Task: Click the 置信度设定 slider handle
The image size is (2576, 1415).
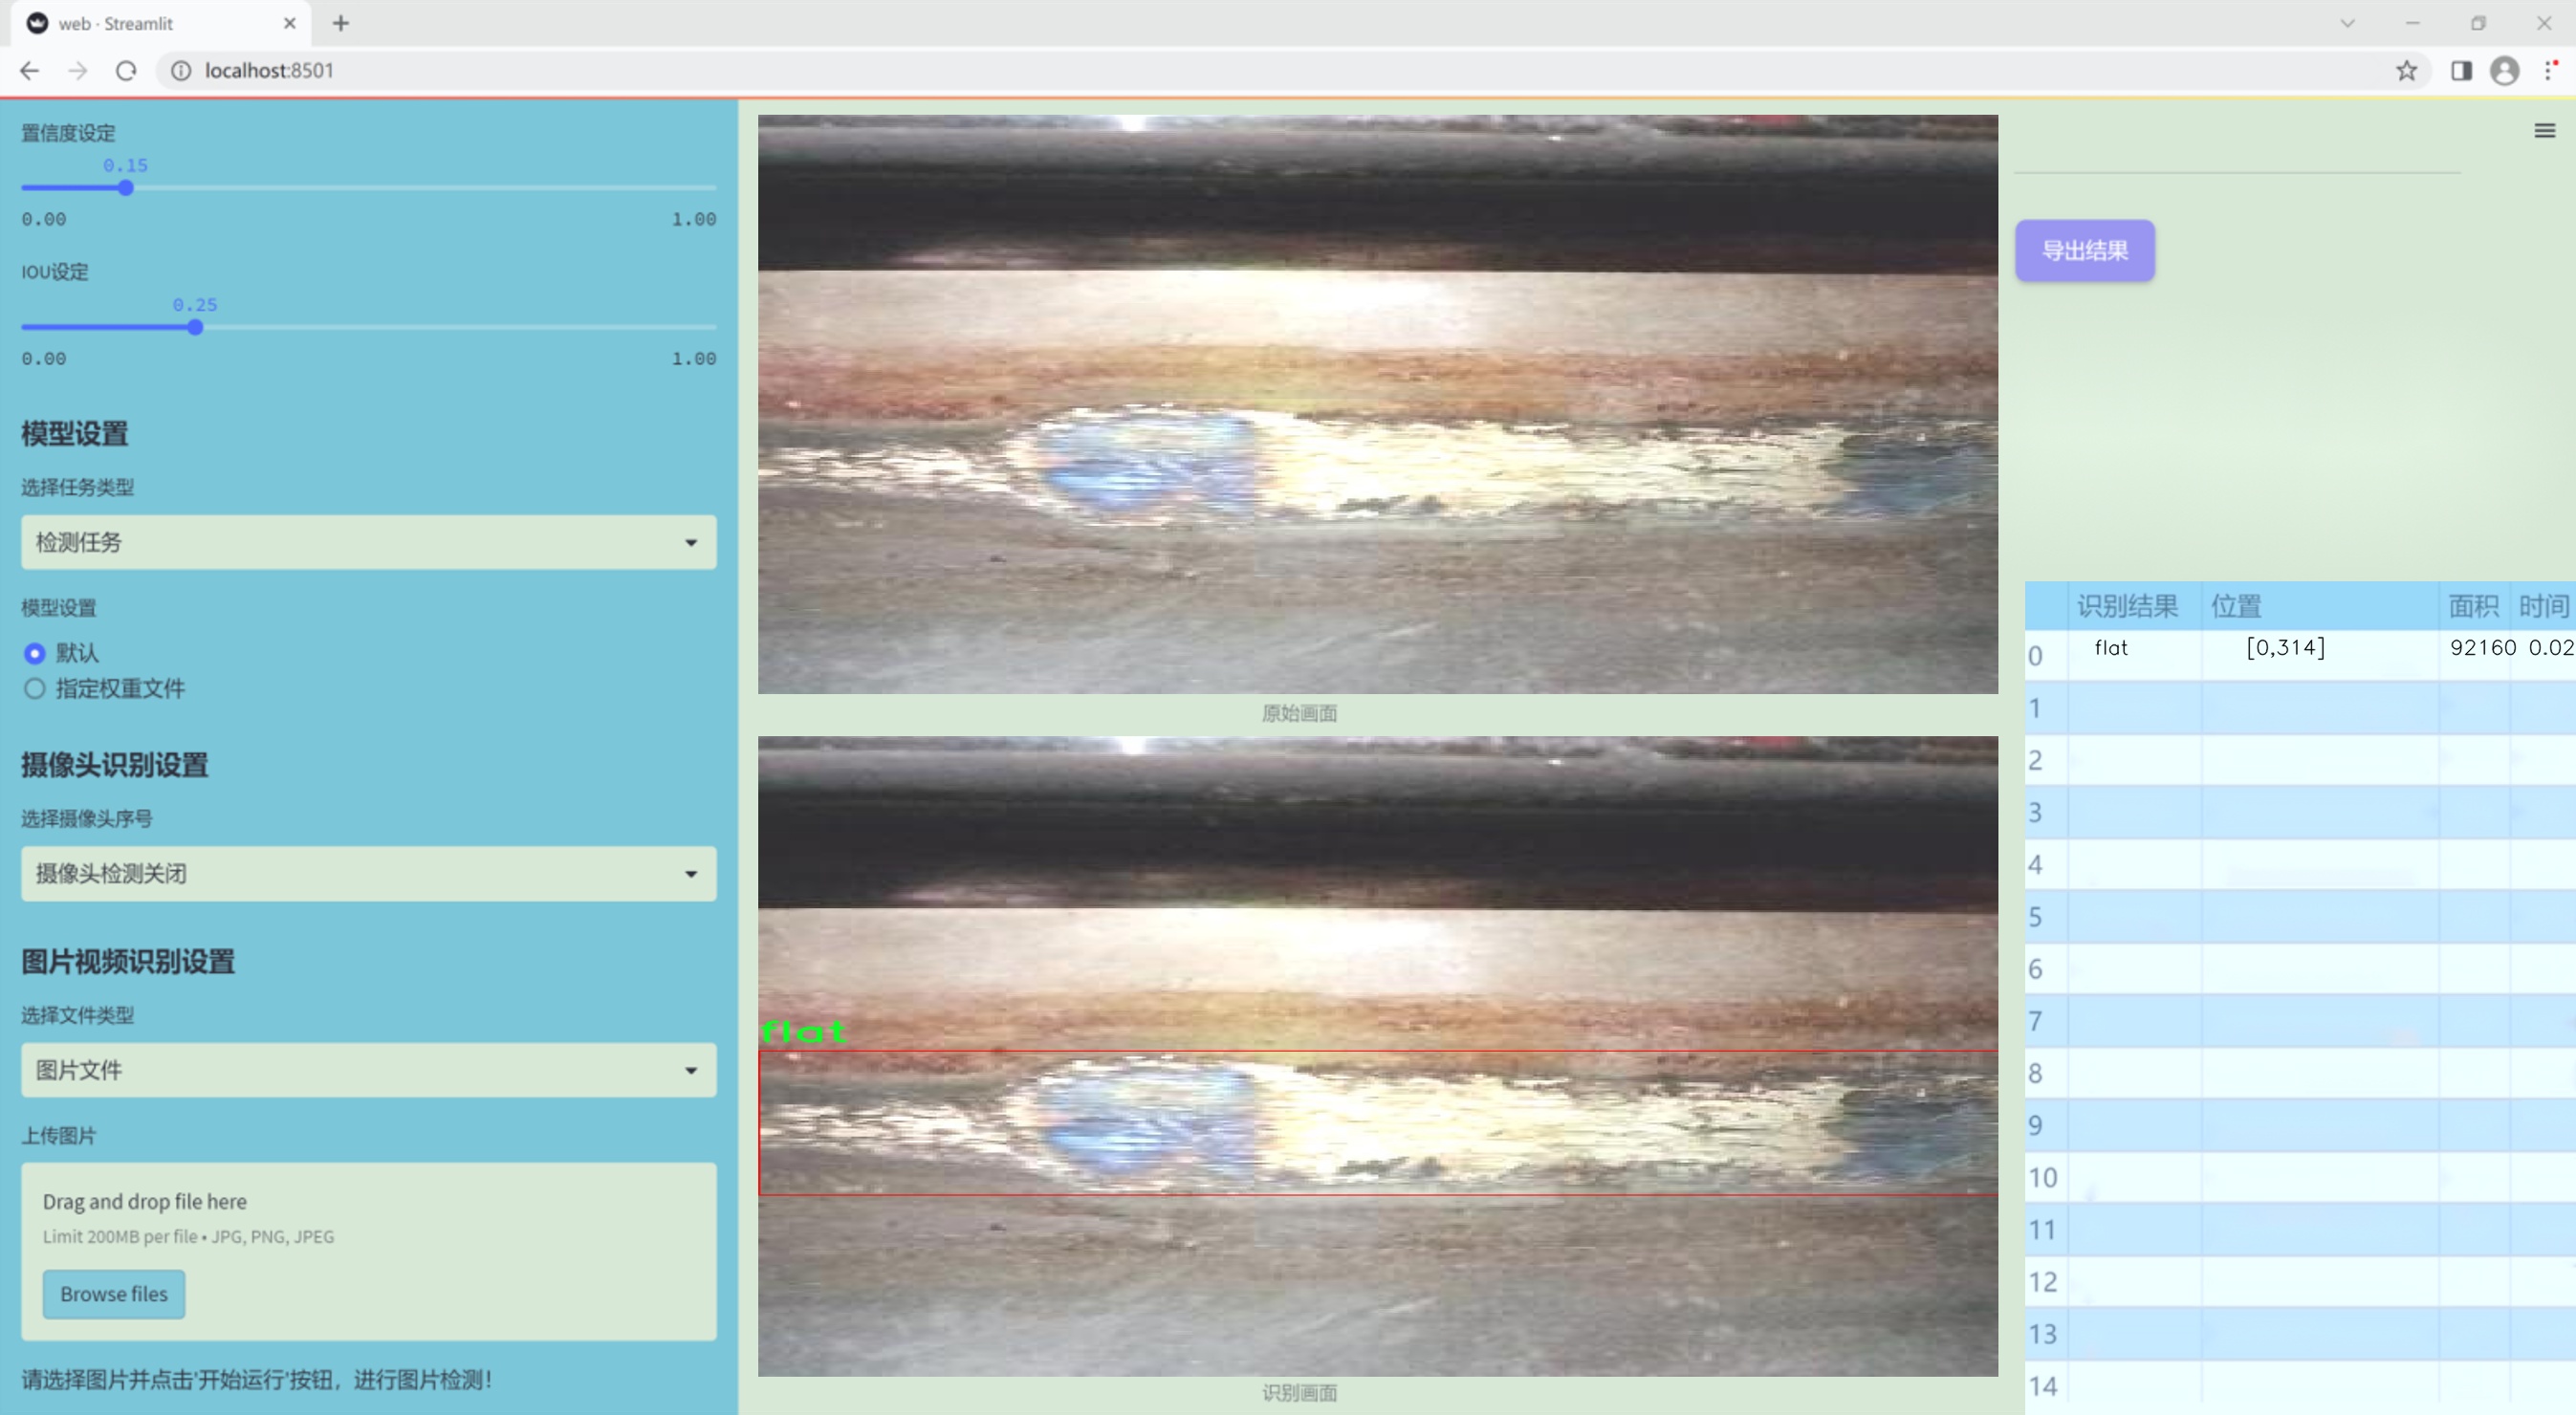Action: tap(126, 188)
